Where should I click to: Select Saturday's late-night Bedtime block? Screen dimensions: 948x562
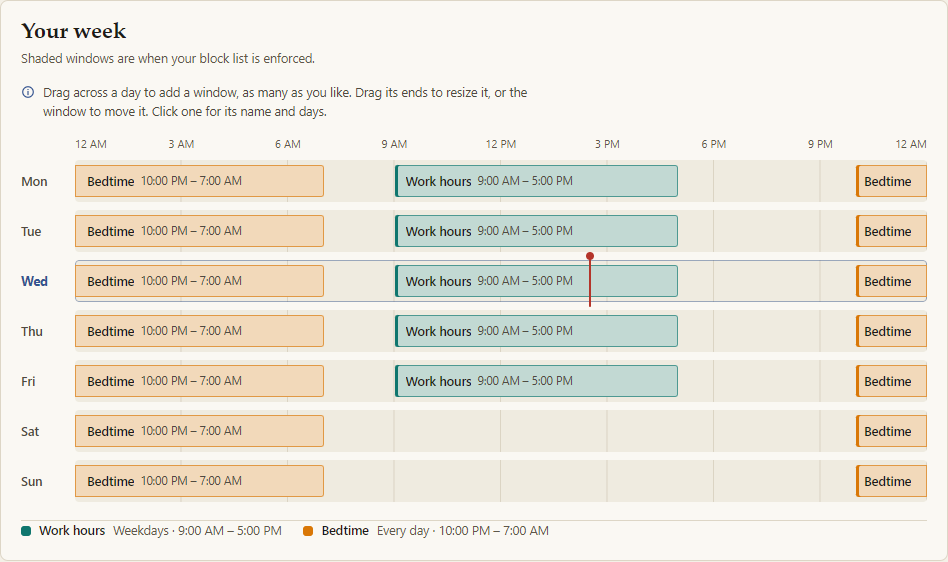pyautogui.click(x=891, y=431)
